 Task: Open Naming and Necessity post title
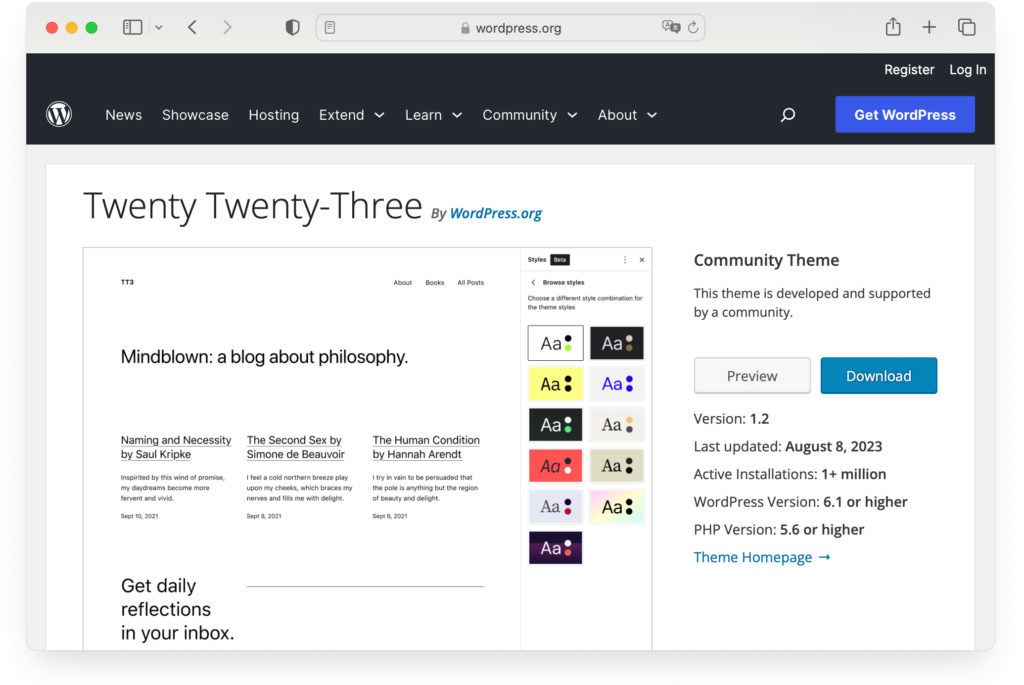click(x=176, y=447)
